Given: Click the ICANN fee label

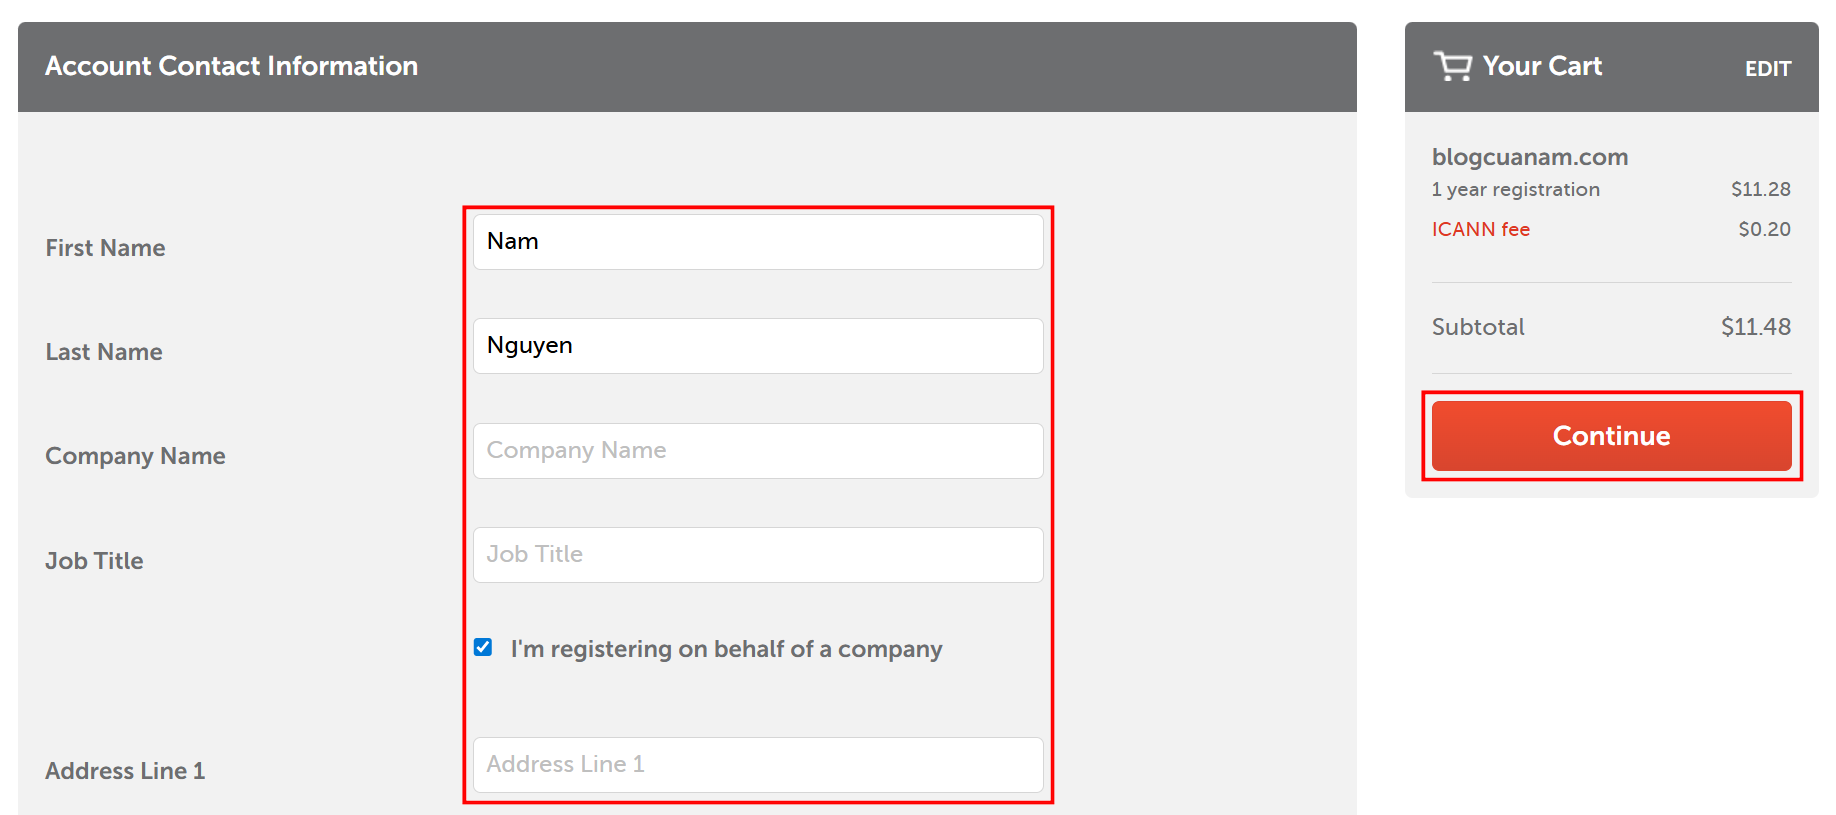Looking at the screenshot, I should point(1480,229).
